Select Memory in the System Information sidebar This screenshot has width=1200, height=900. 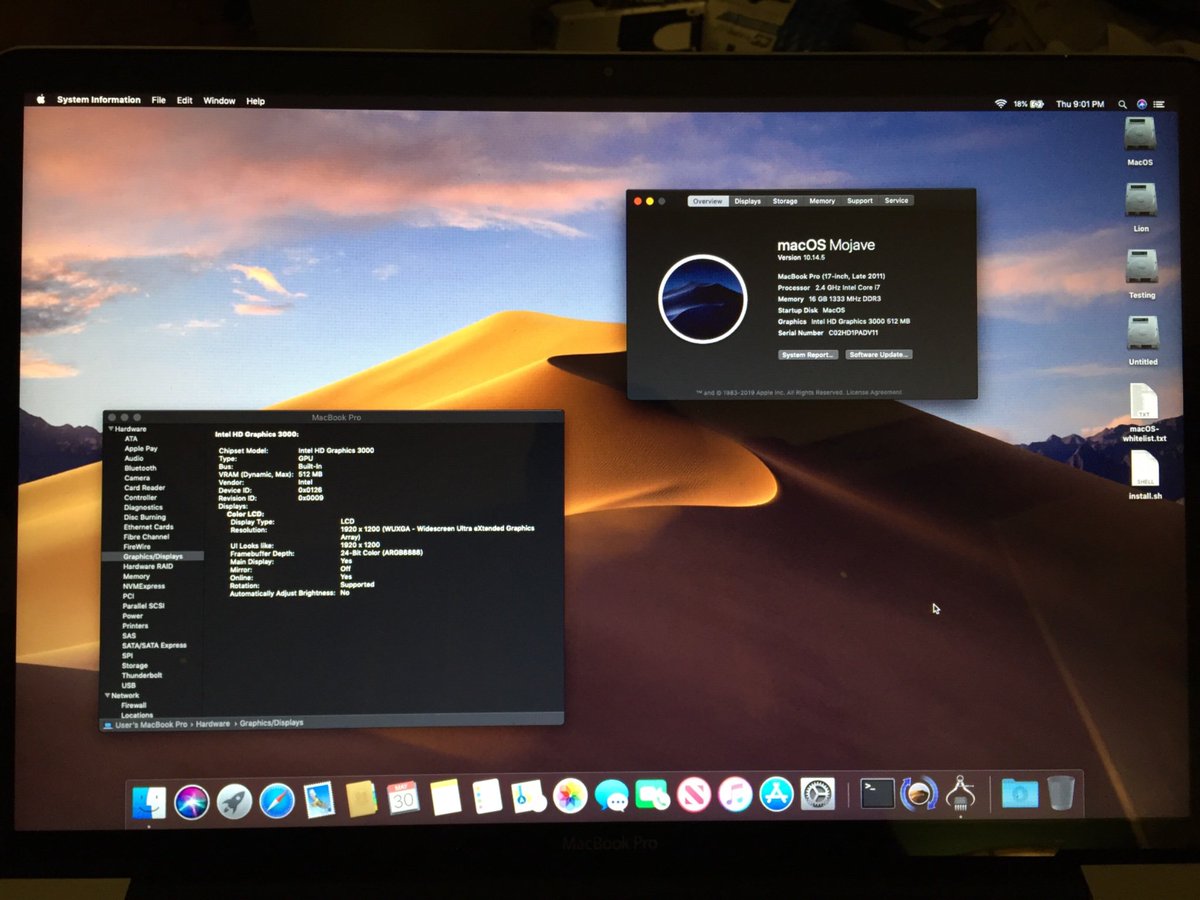coord(136,577)
